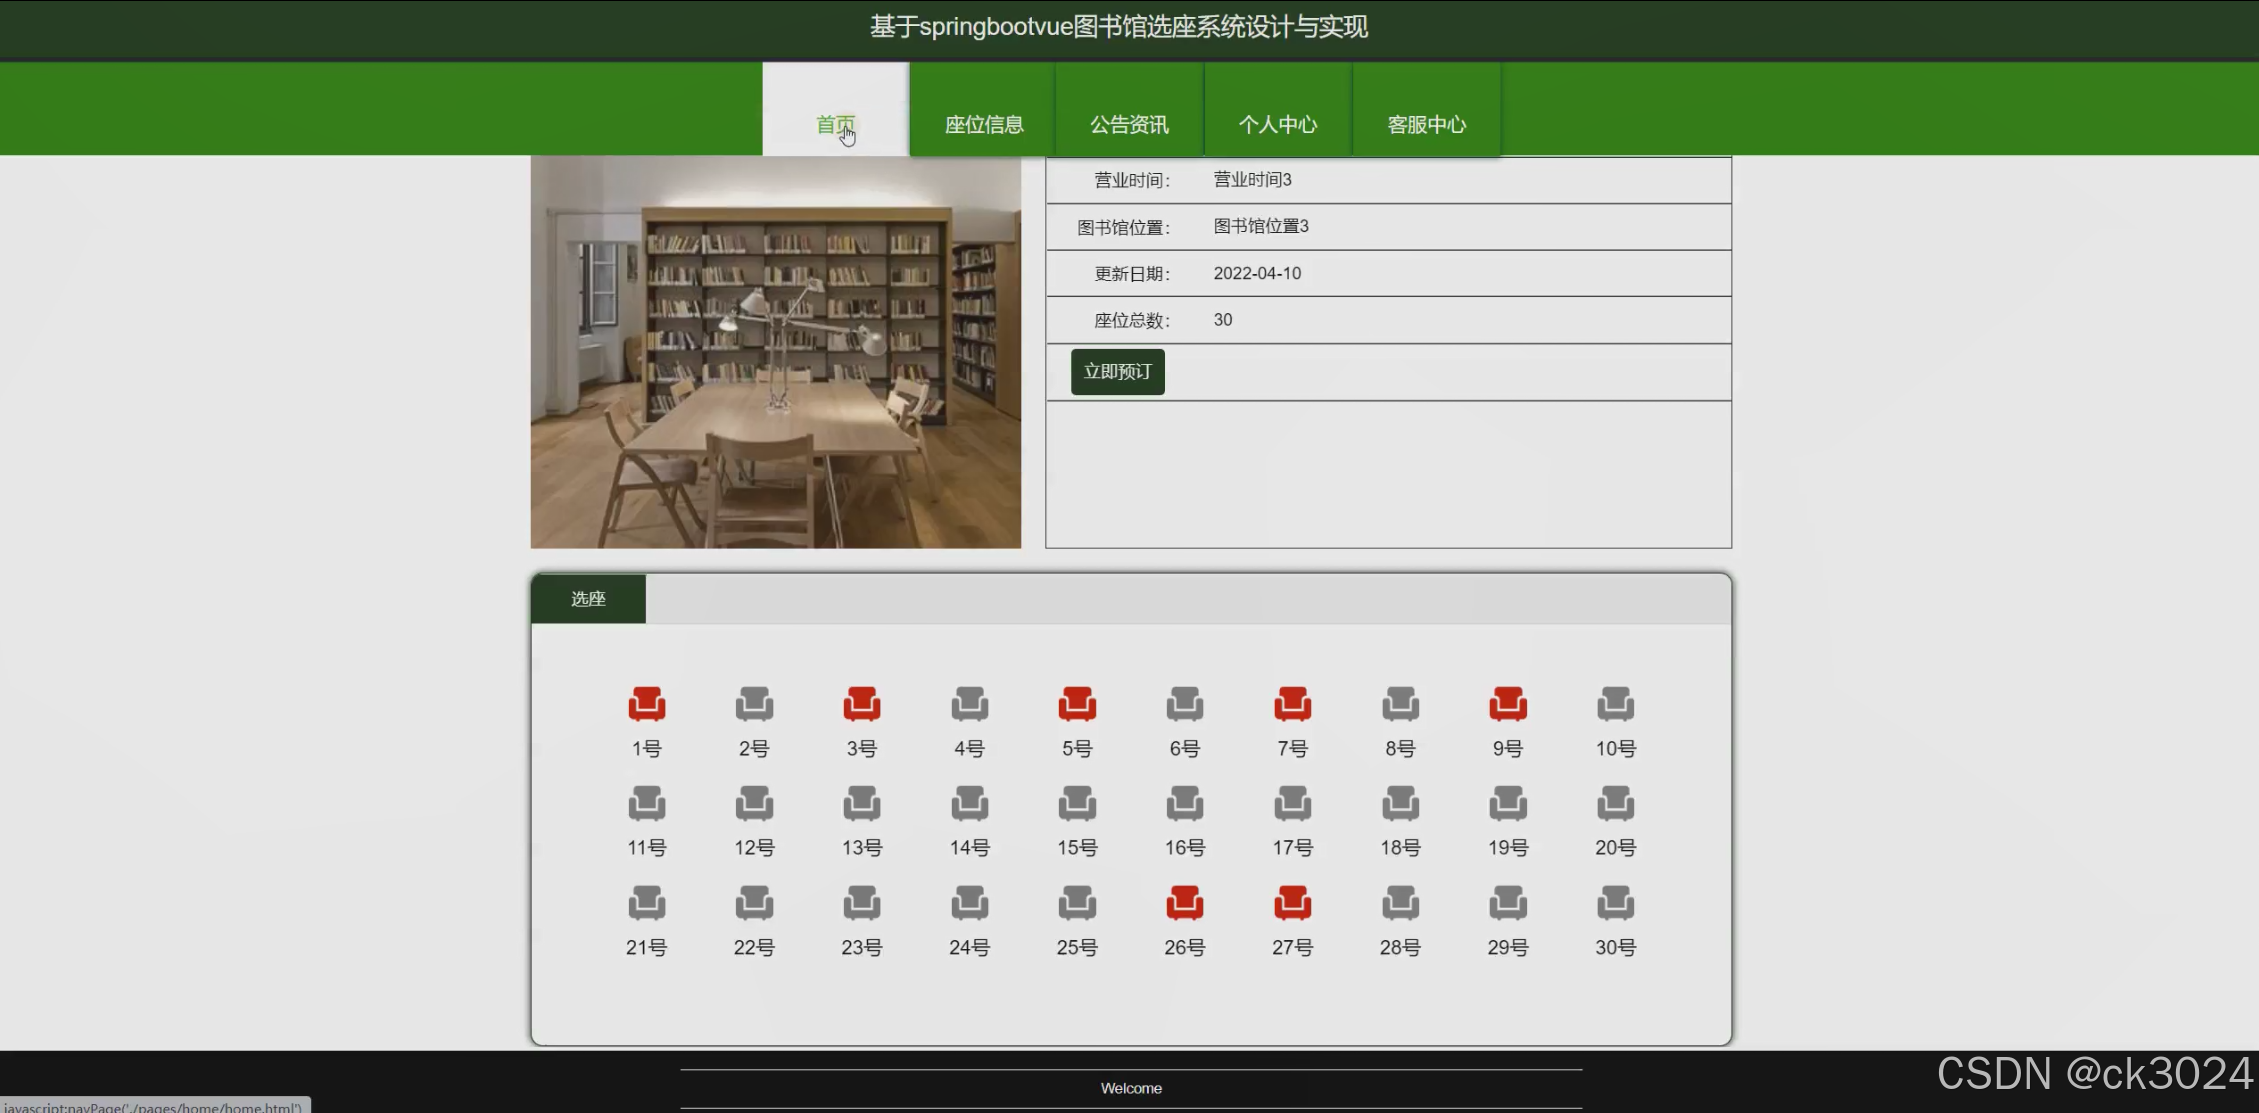Open the 座位信息 navigation tab
Viewport: 2259px width, 1113px height.
tap(983, 123)
